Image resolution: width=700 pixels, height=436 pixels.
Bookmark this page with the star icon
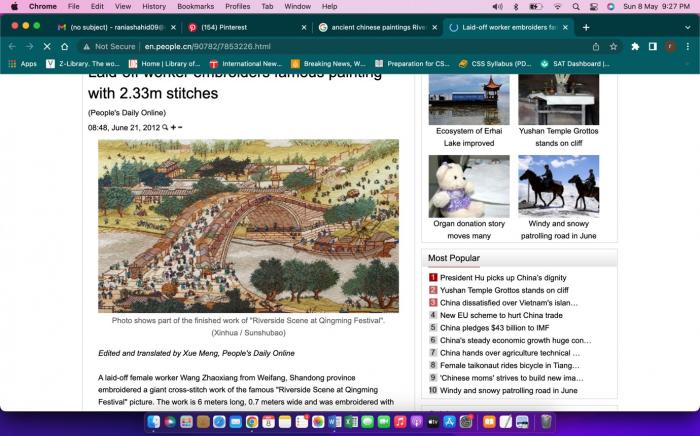pos(613,46)
